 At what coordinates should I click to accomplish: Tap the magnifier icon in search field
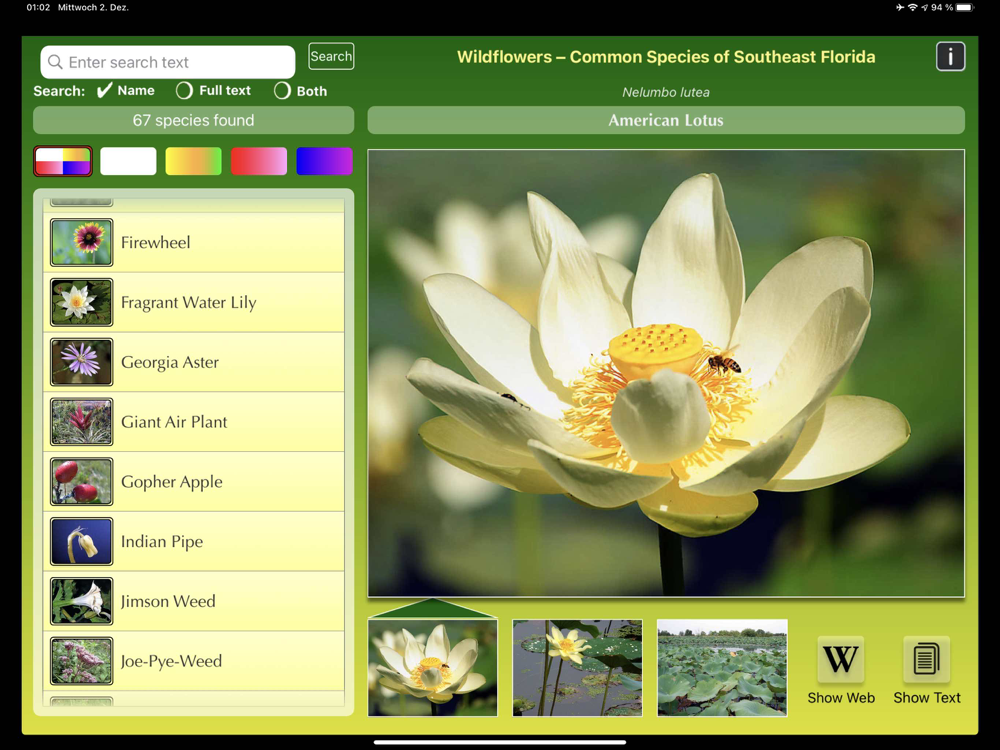(55, 62)
